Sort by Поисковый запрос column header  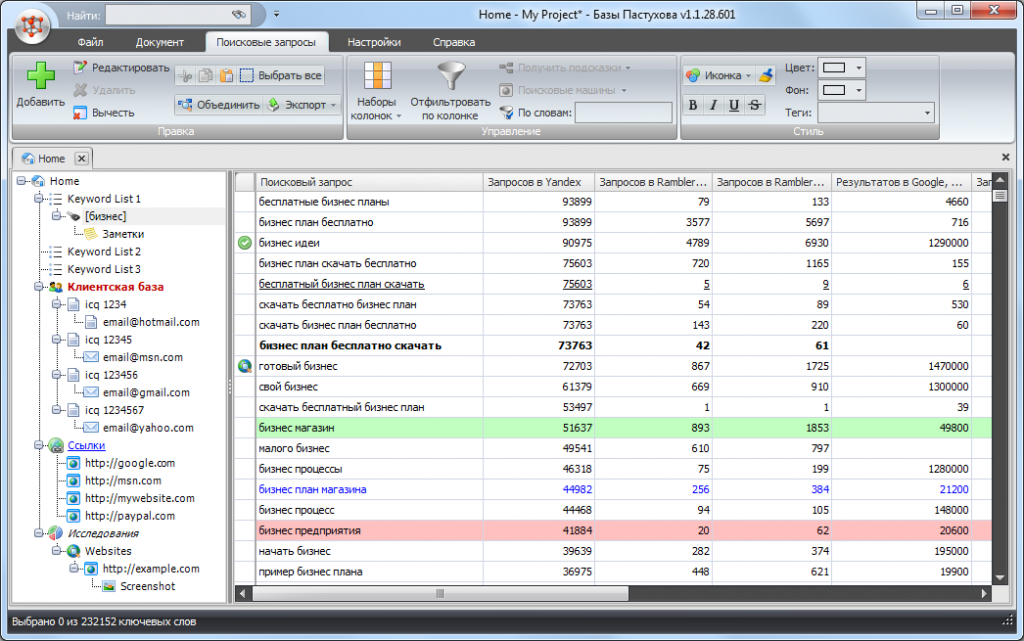[370, 182]
